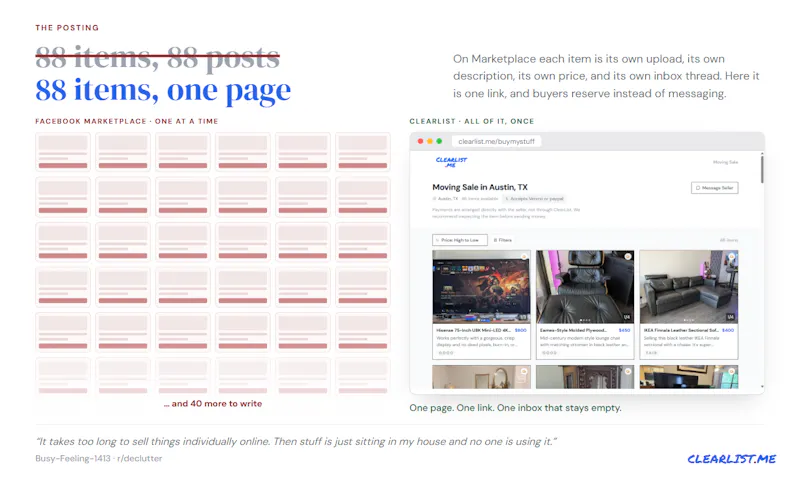The width and height of the screenshot is (800, 479).
Task: Click the Accepts Venmo or paypal badge
Action: (534, 198)
